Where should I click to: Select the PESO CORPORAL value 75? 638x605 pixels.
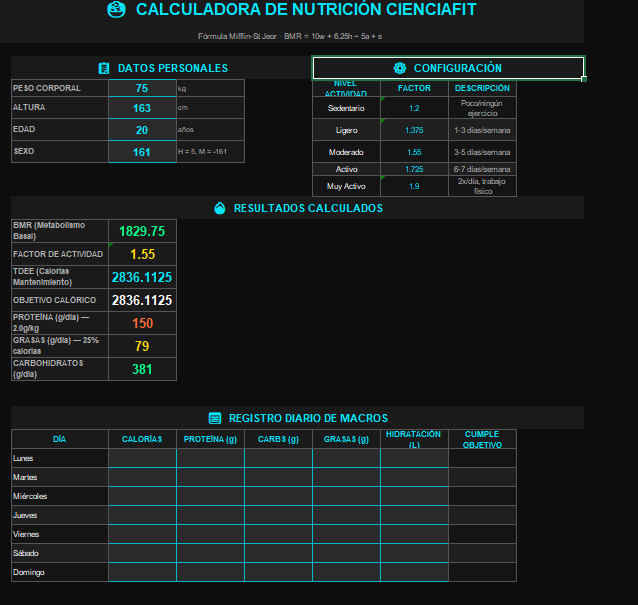click(x=142, y=88)
